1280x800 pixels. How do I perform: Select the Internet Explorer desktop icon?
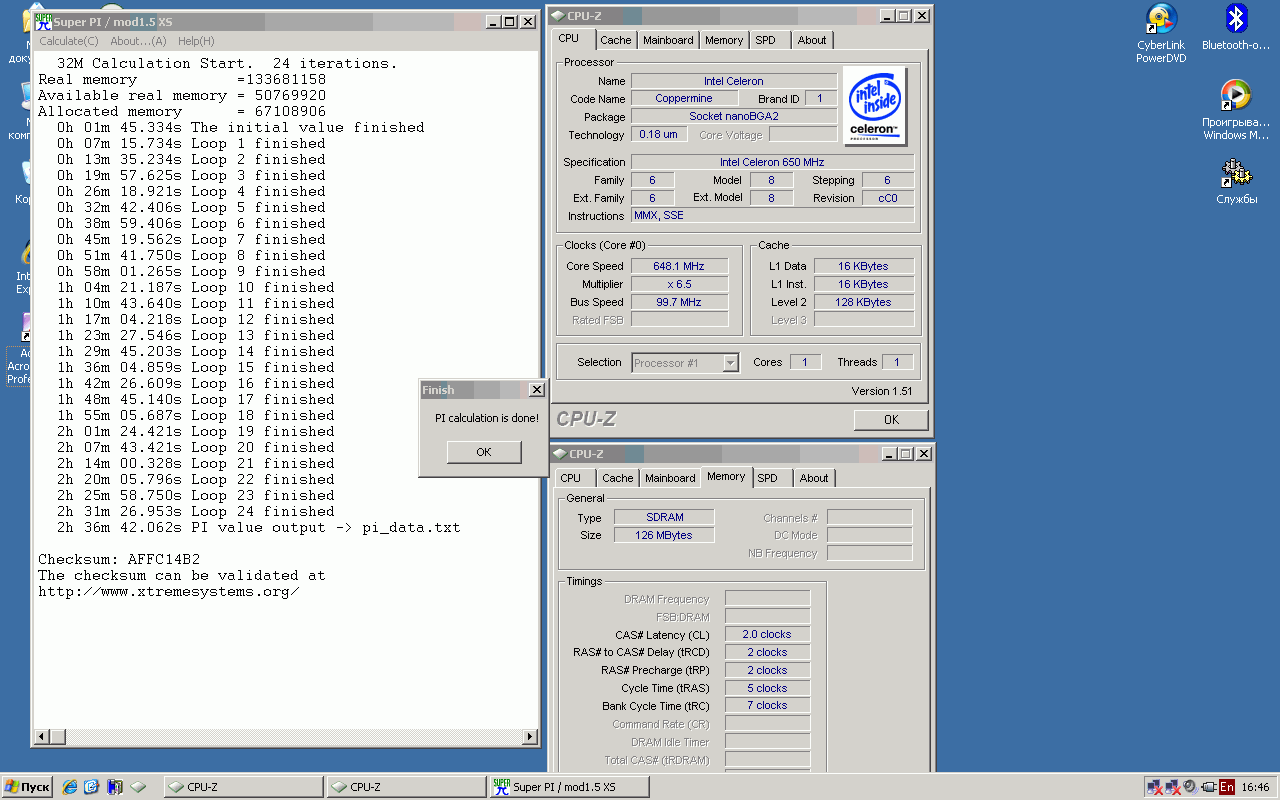pos(23,266)
